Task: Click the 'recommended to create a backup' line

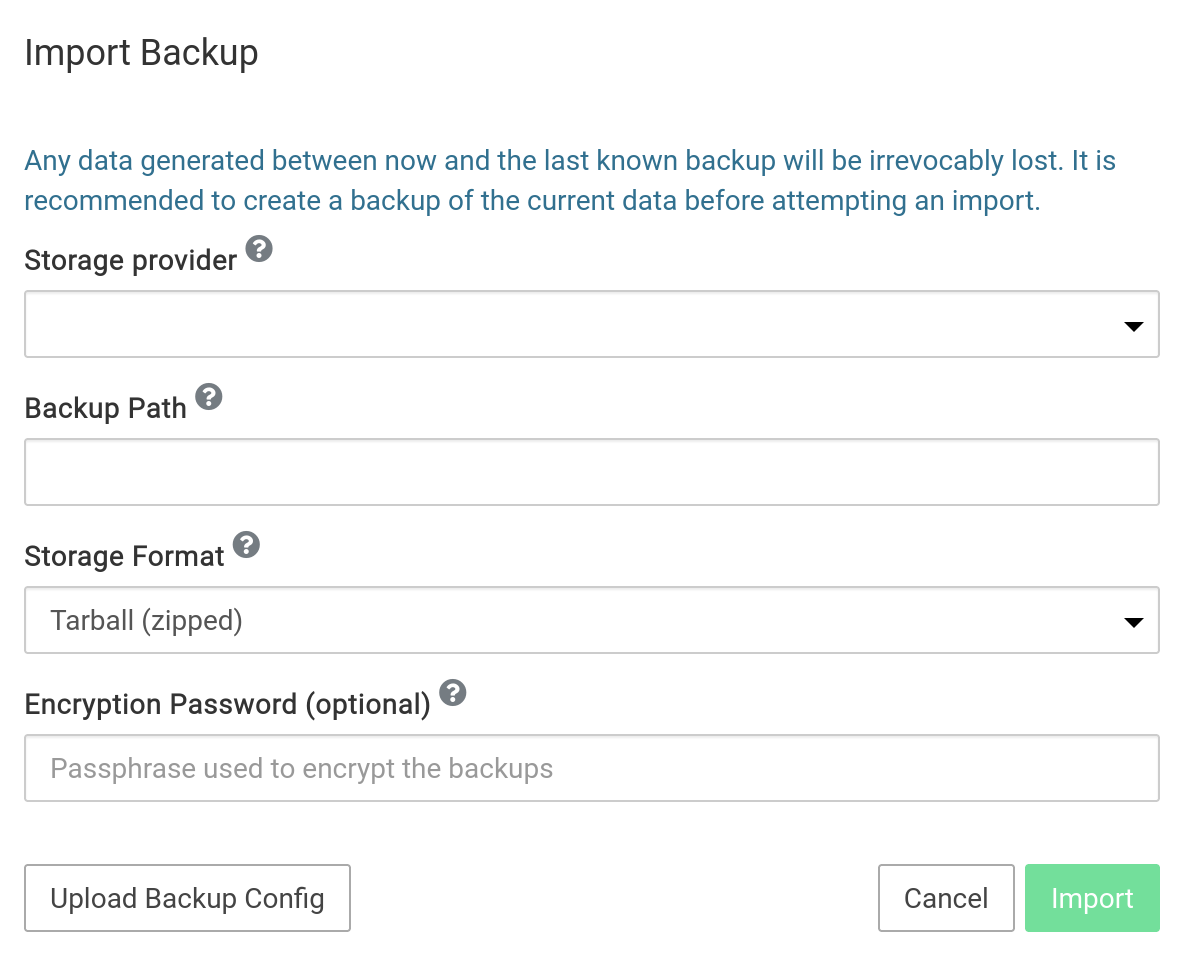Action: [531, 201]
